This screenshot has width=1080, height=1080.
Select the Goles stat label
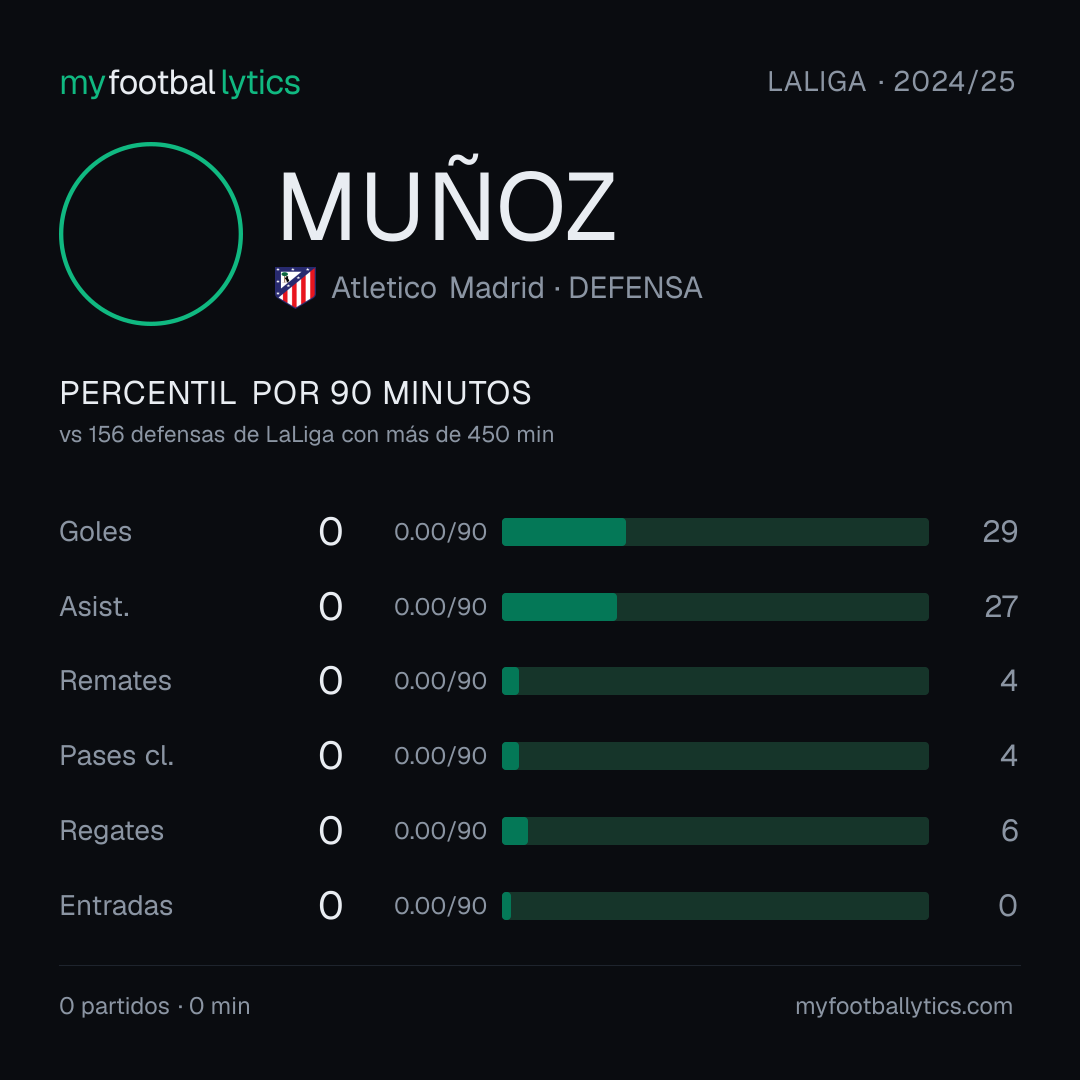point(96,532)
